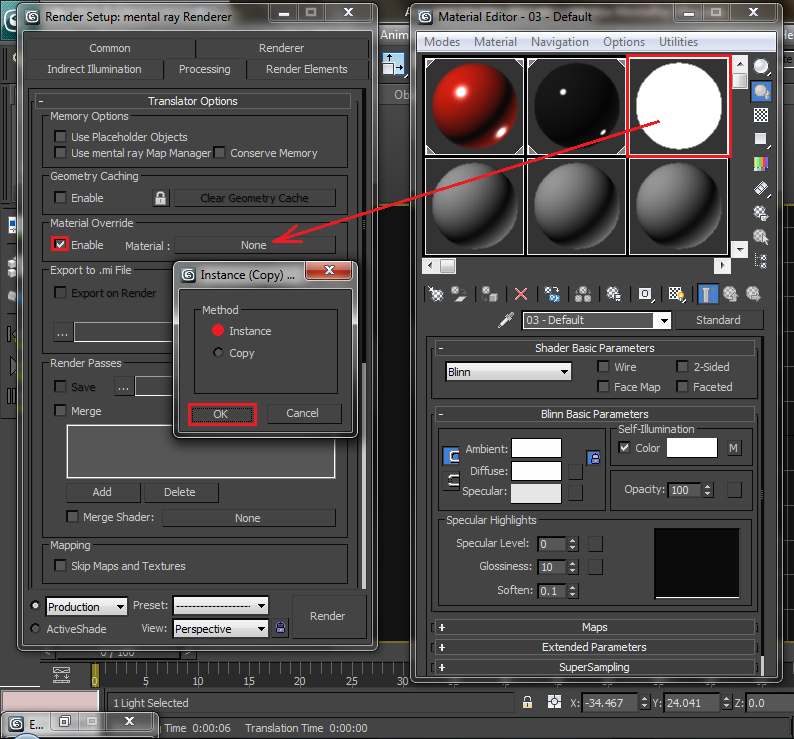
Task: Open Material Editor Options icon
Action: tap(761, 213)
